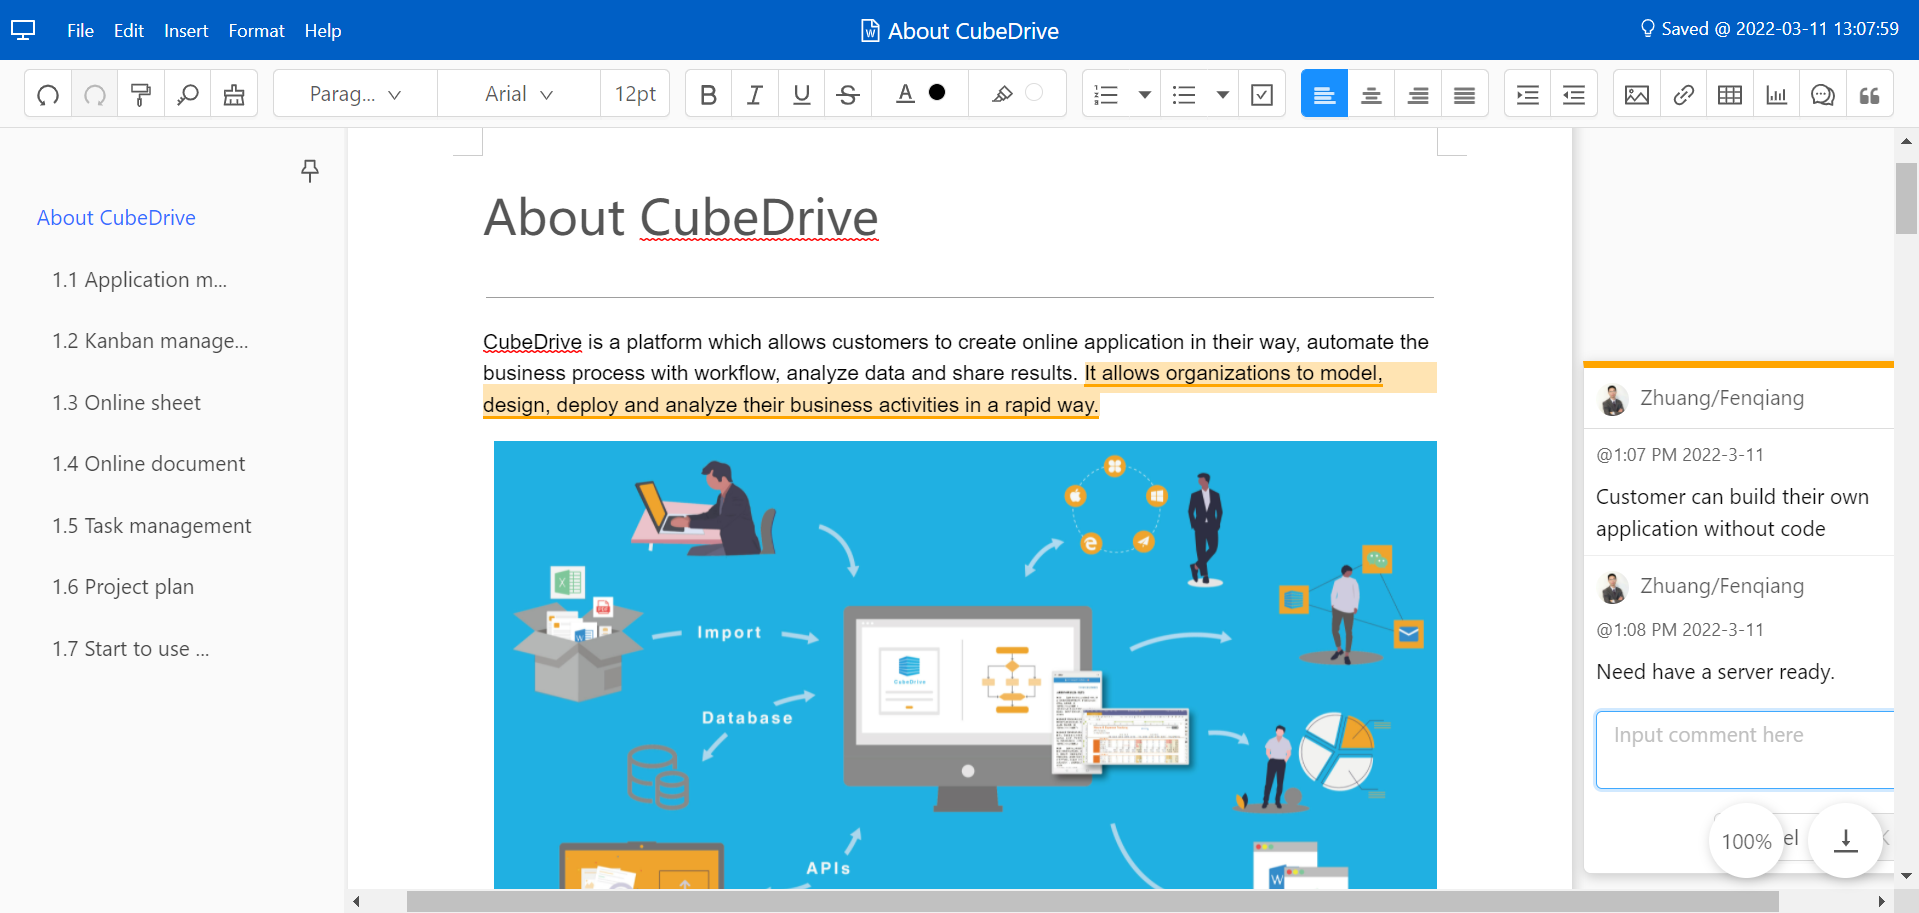1919x913 pixels.
Task: Insert a checklist item
Action: pyautogui.click(x=1262, y=94)
